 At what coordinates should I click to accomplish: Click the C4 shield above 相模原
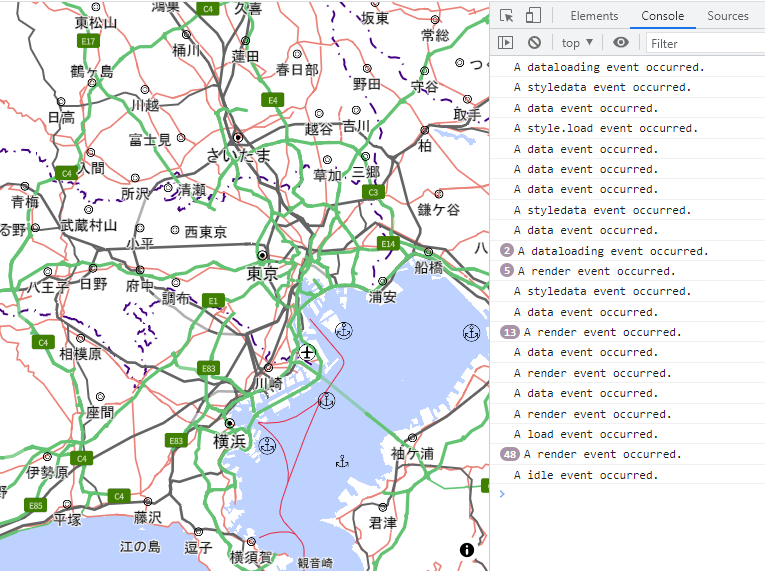(43, 342)
